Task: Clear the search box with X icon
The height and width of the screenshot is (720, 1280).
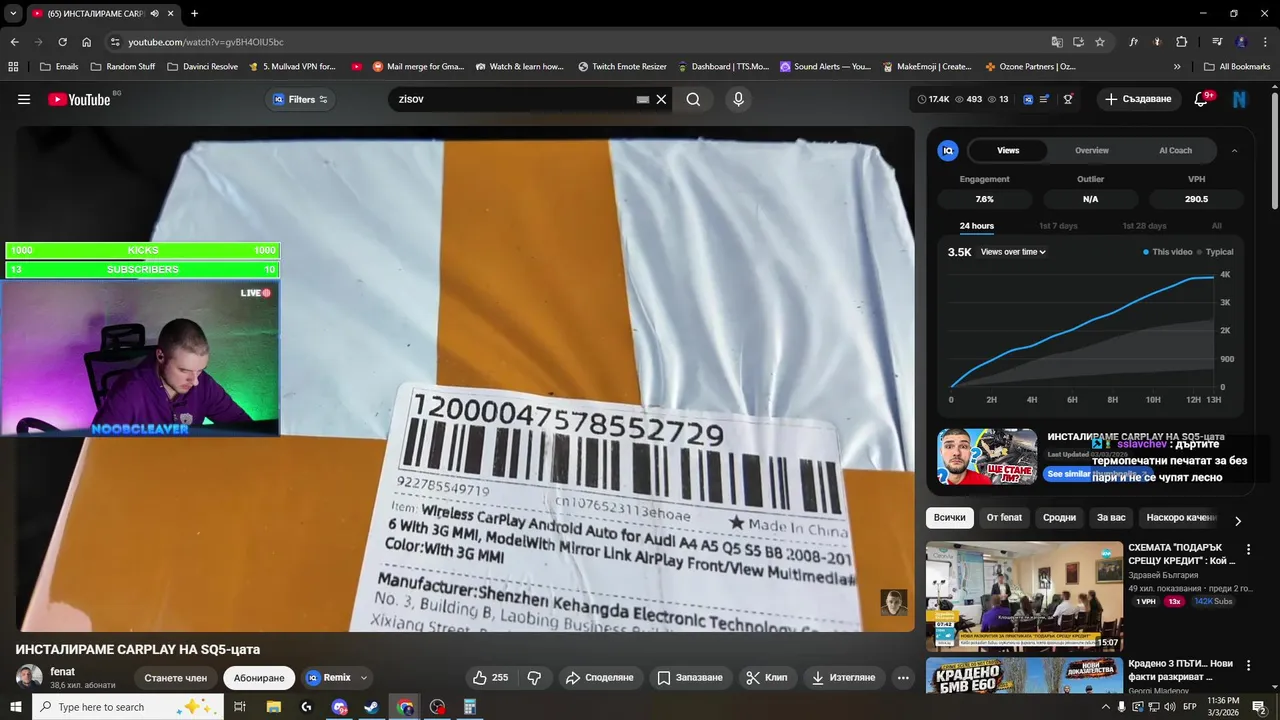Action: (x=661, y=99)
